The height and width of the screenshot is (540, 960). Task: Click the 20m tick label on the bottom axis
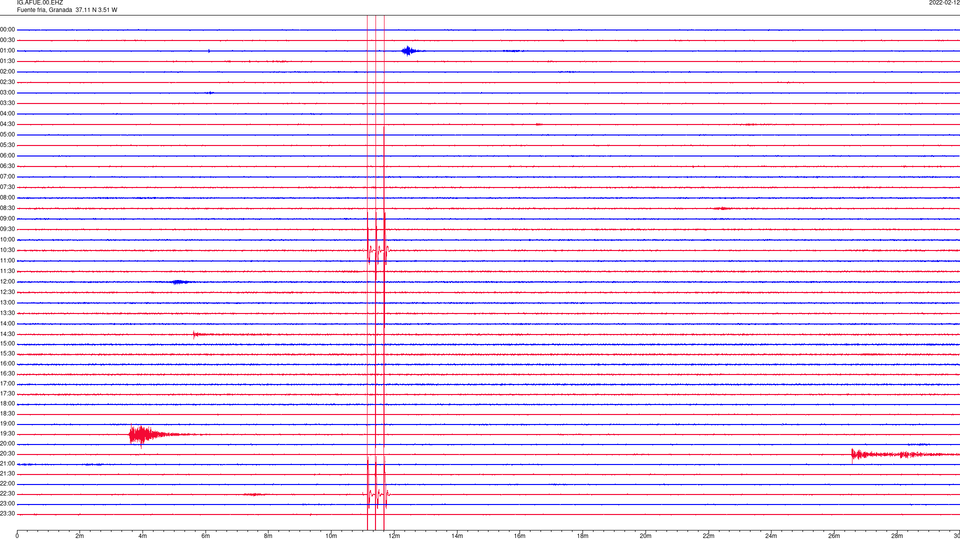pos(645,536)
